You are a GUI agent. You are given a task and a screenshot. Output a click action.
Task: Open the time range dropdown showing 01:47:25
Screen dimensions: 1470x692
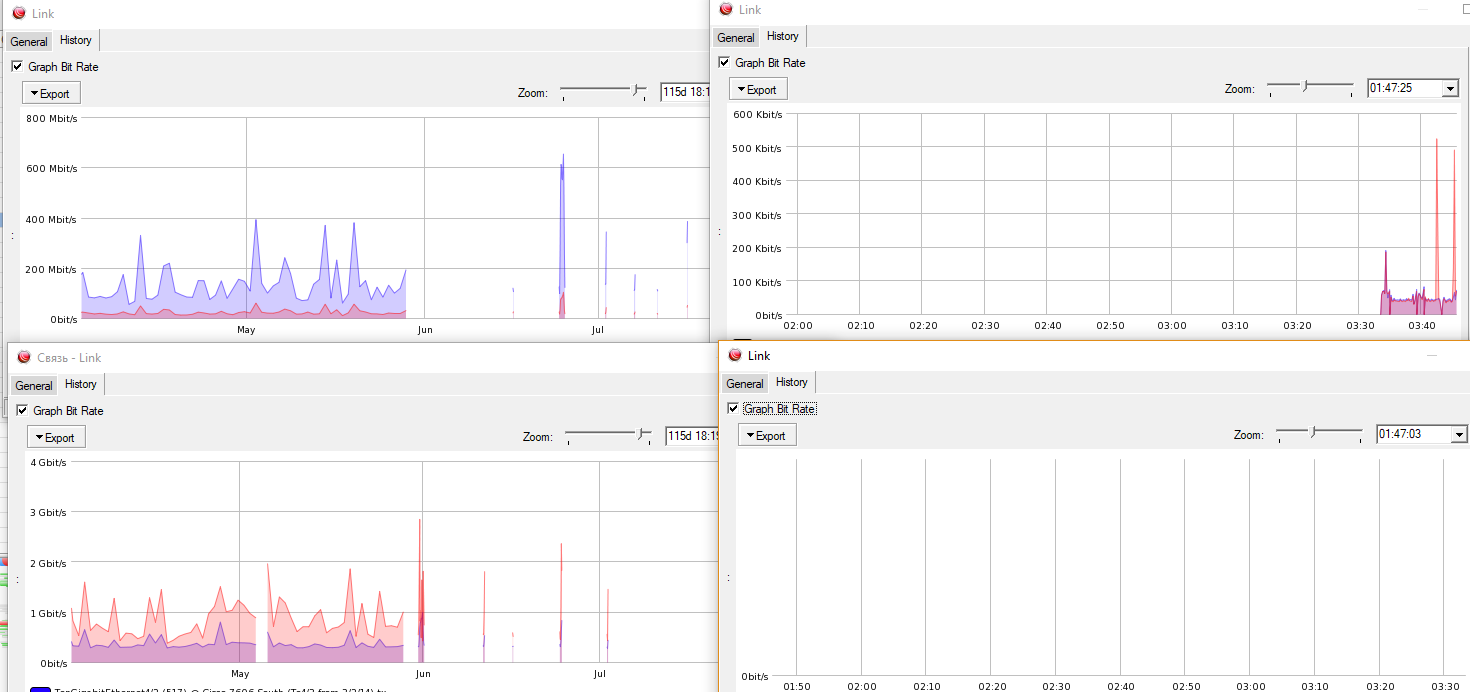(1451, 89)
